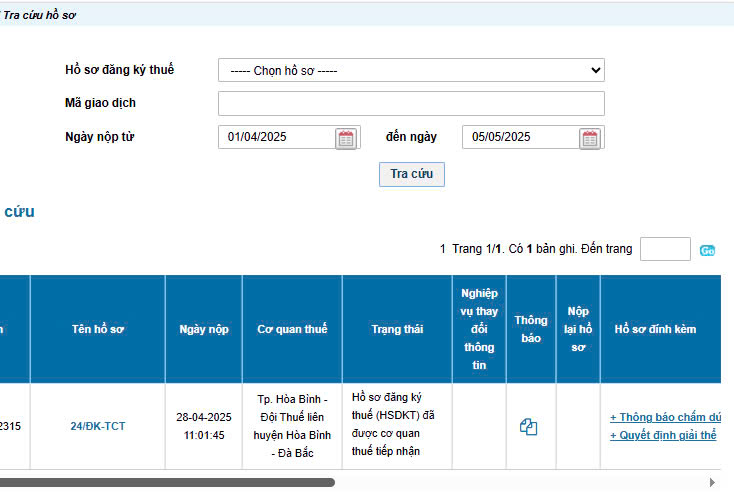Click the đến ngày date field
This screenshot has height=499, width=734.
(520, 137)
